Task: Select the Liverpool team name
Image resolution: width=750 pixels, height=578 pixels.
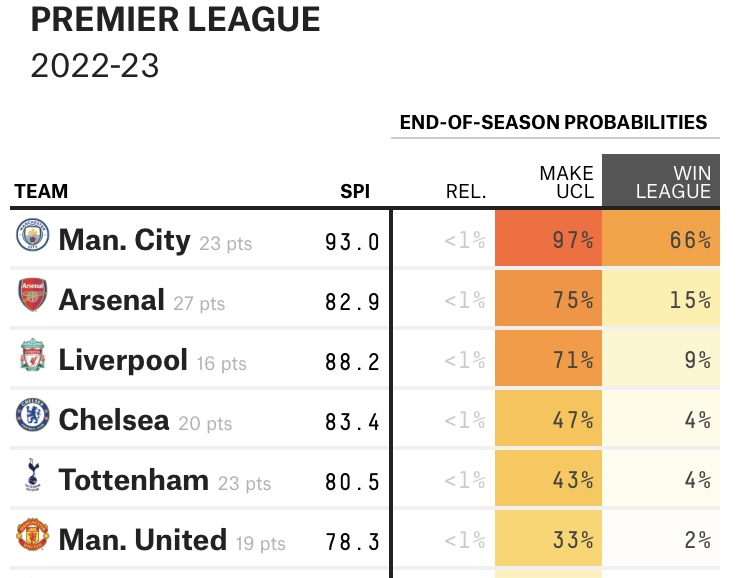Action: pyautogui.click(x=123, y=360)
